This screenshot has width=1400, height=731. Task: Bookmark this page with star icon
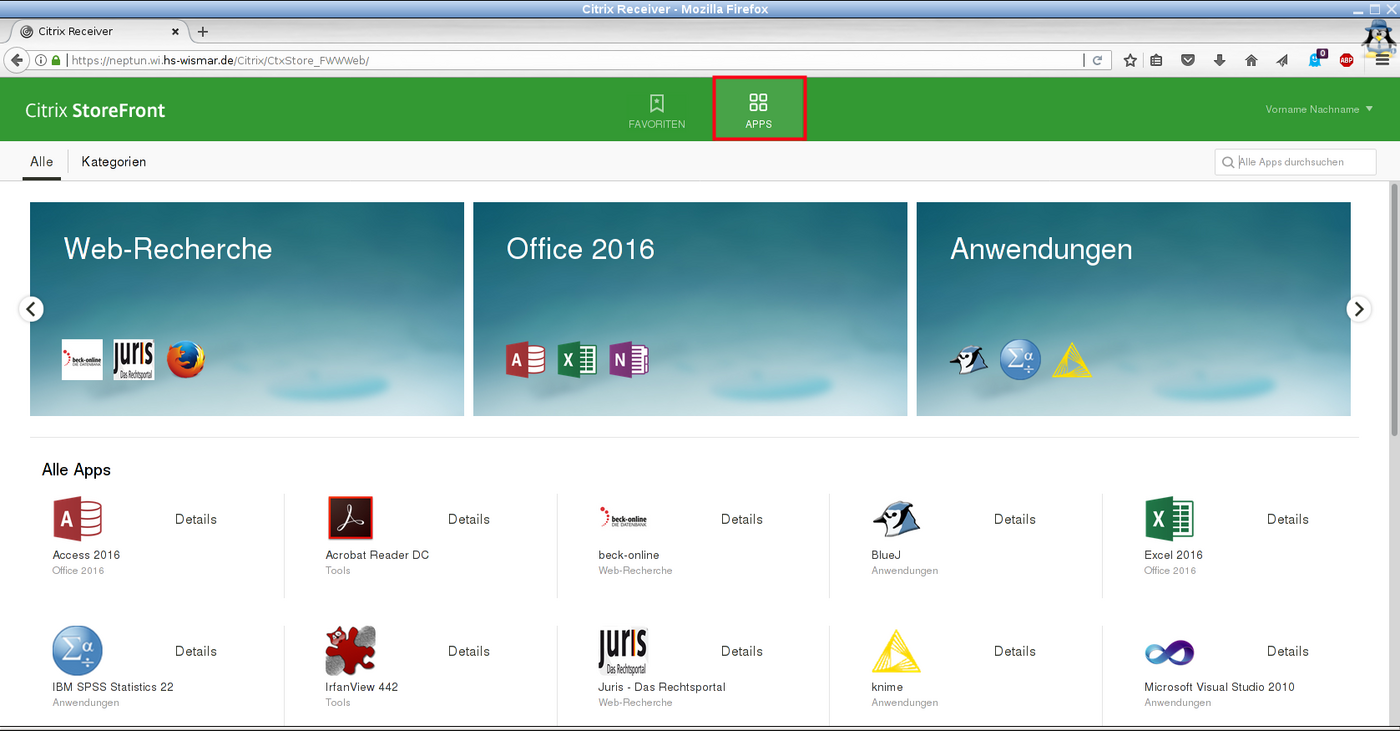(x=1130, y=60)
